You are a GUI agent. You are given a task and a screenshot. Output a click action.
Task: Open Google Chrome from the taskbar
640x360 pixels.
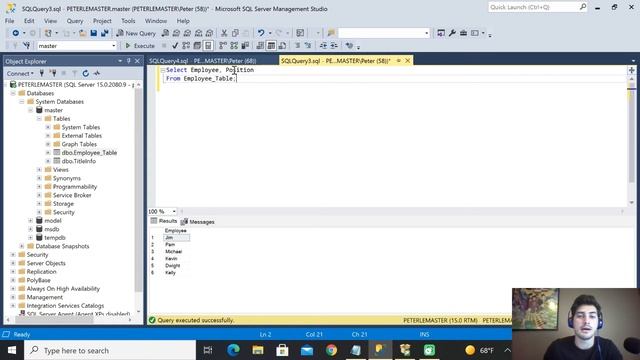tap(331, 350)
